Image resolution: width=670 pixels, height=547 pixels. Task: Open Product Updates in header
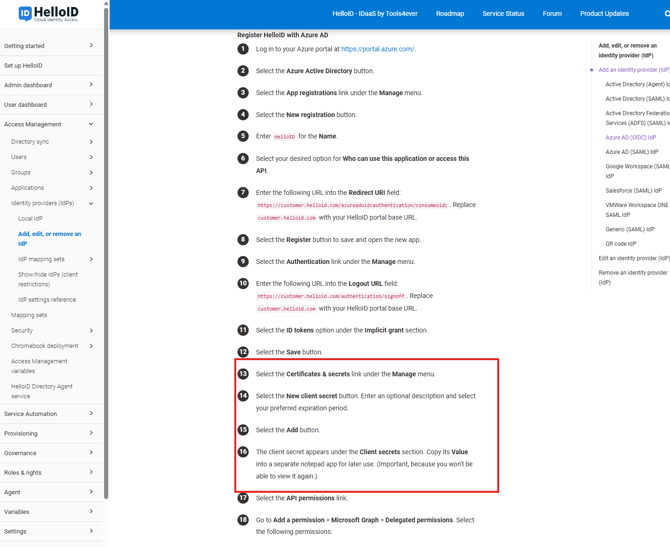point(604,14)
